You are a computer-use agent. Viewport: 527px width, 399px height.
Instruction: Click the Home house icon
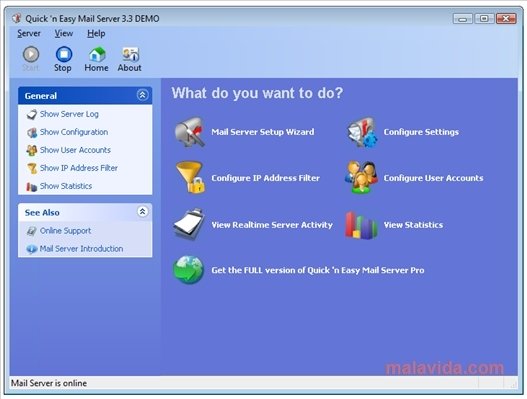97,54
